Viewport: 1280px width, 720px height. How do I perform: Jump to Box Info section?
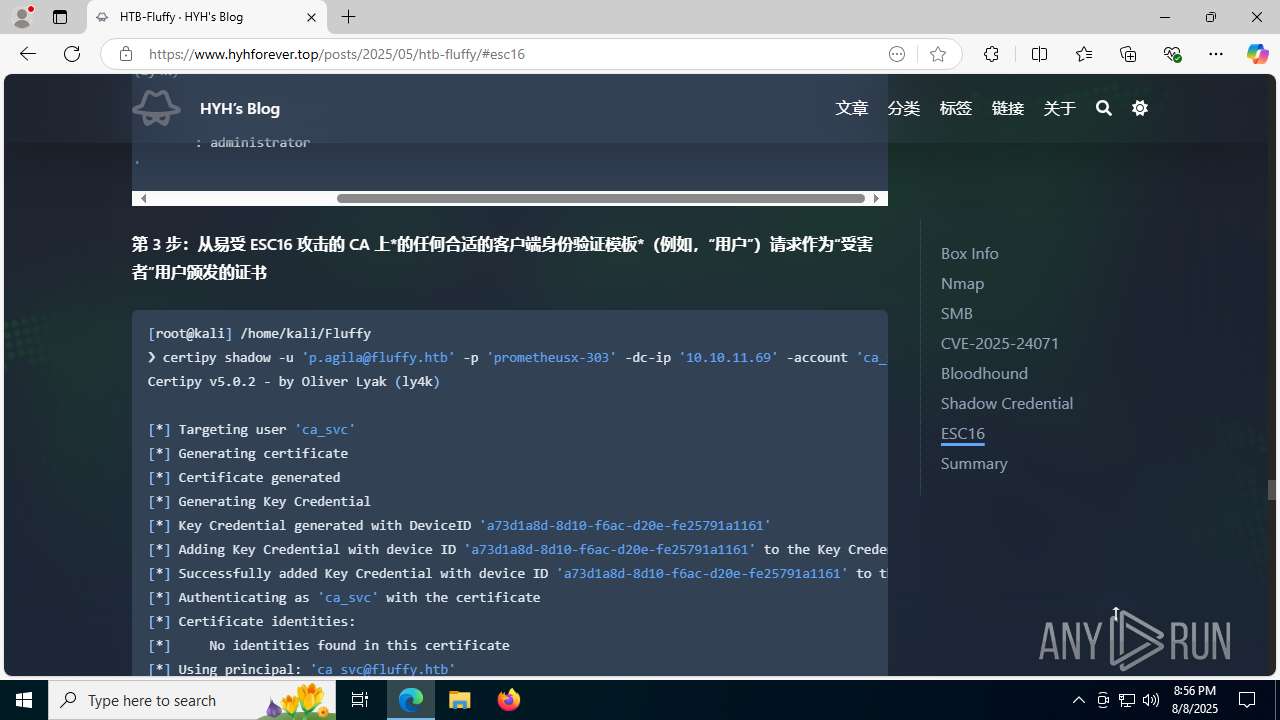point(969,253)
